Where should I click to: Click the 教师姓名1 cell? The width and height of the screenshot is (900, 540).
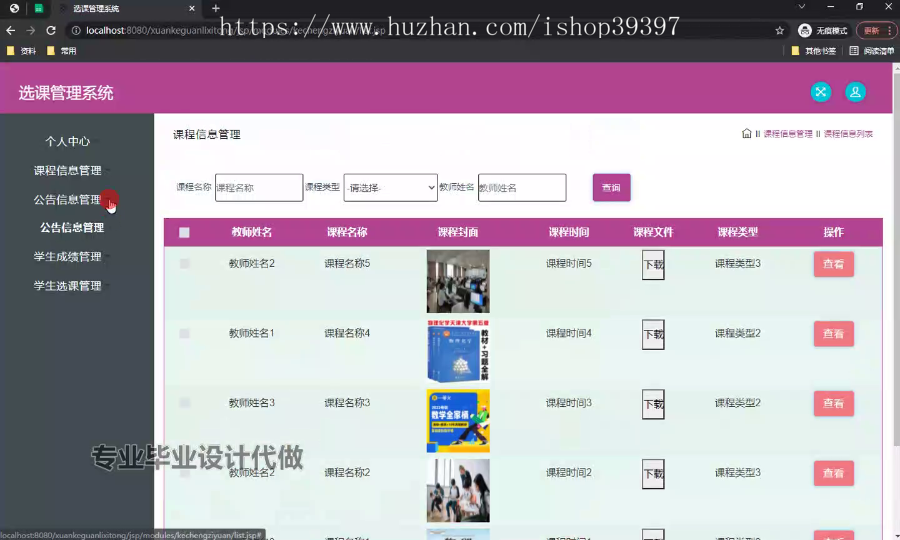(x=251, y=333)
